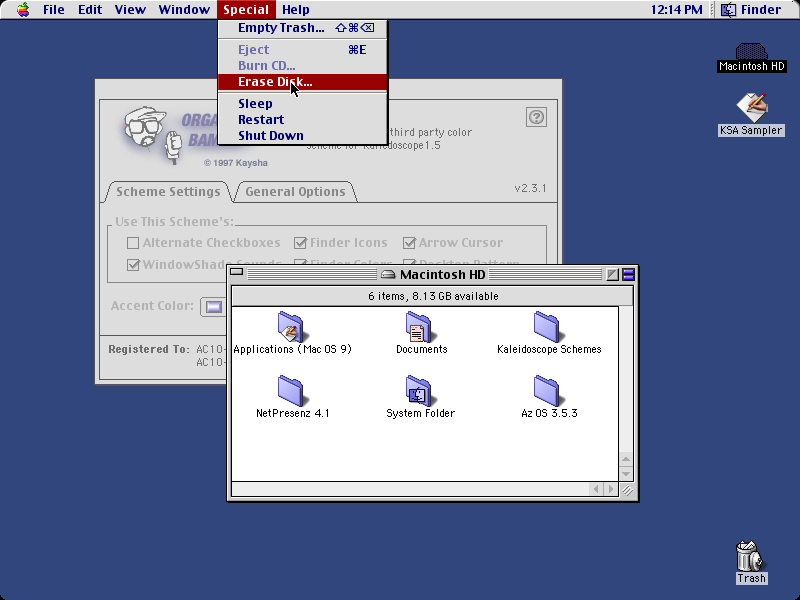Image resolution: width=800 pixels, height=600 pixels.
Task: Click the help question mark icon
Action: (x=536, y=117)
